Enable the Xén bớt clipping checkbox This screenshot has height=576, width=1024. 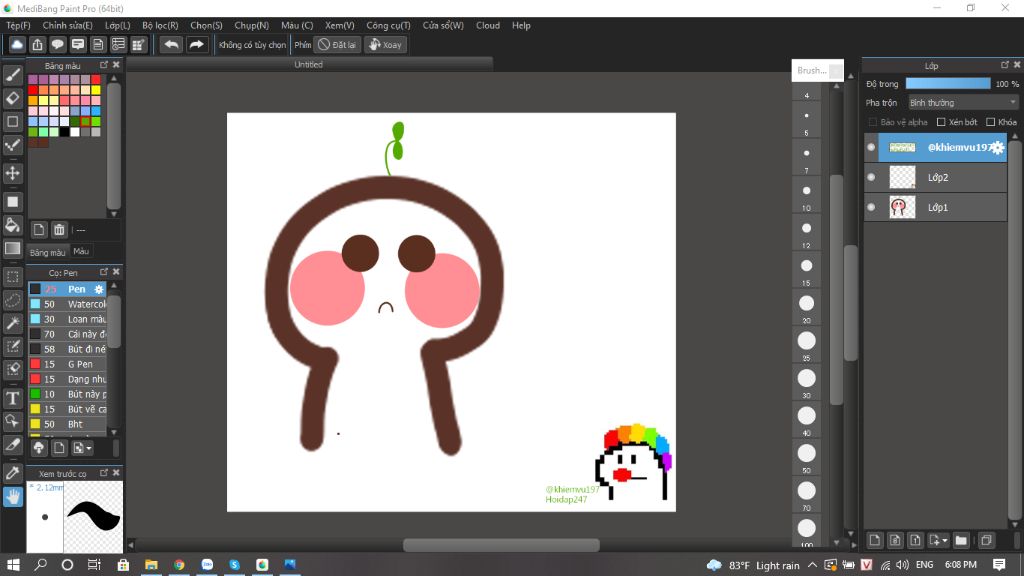click(941, 122)
